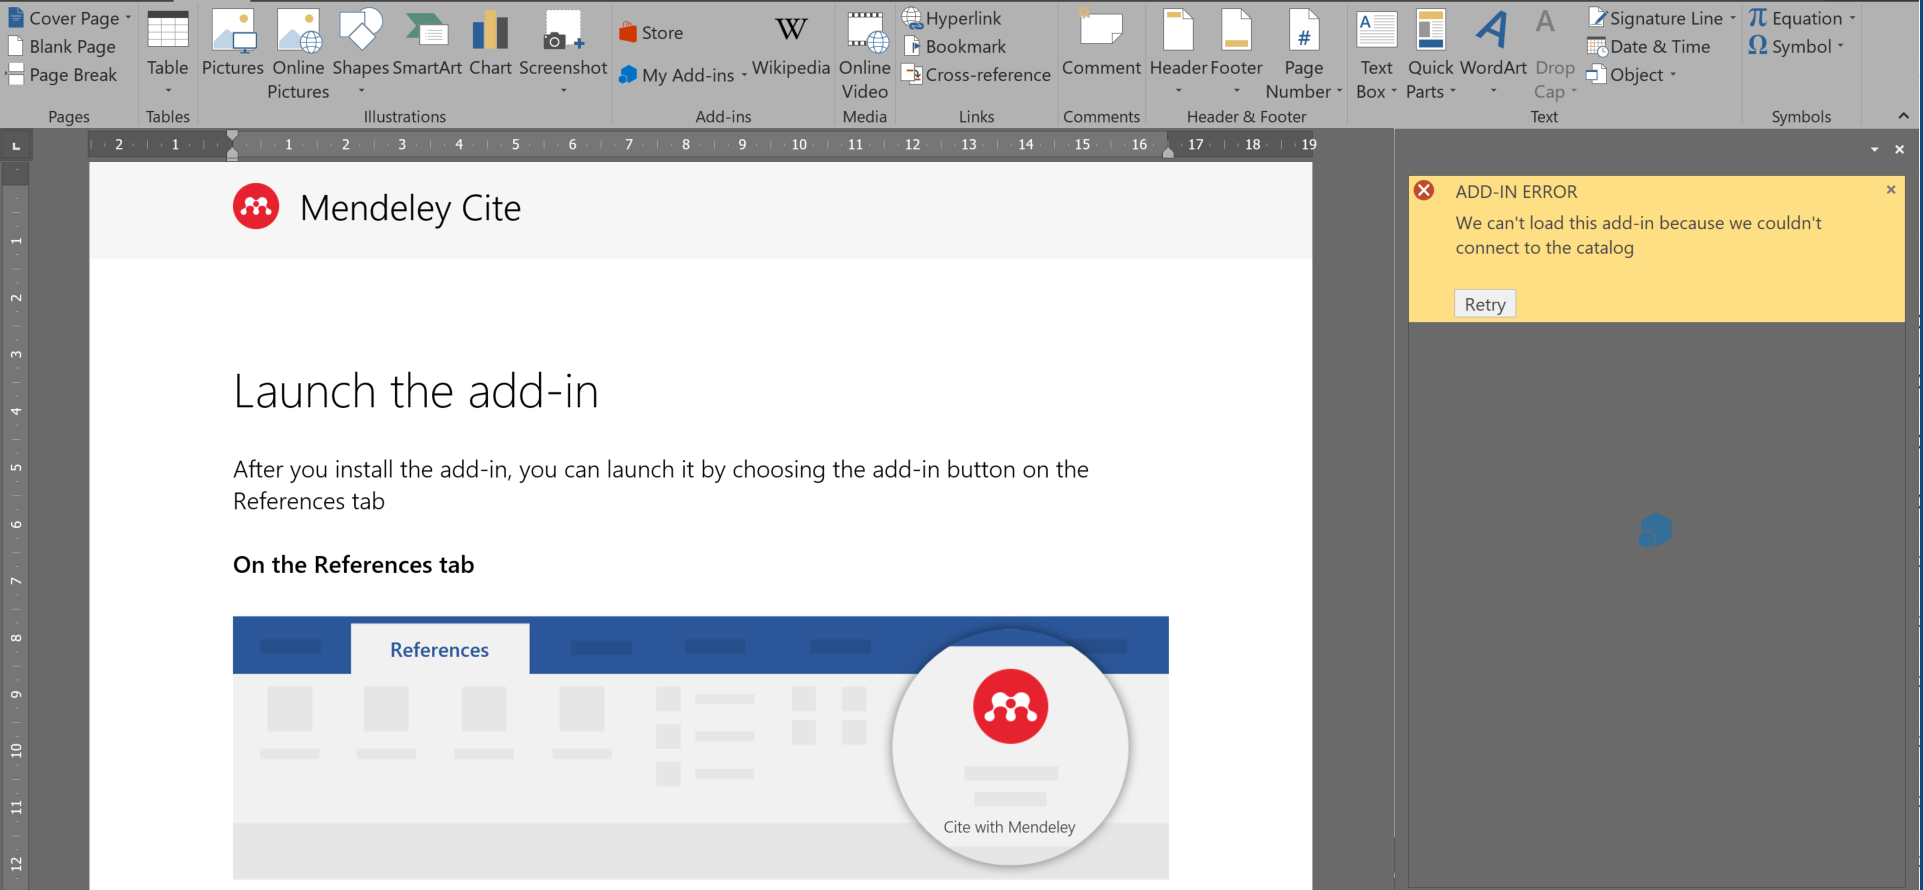
Task: Expand the Cover Page dropdown arrow
Action: coord(128,18)
